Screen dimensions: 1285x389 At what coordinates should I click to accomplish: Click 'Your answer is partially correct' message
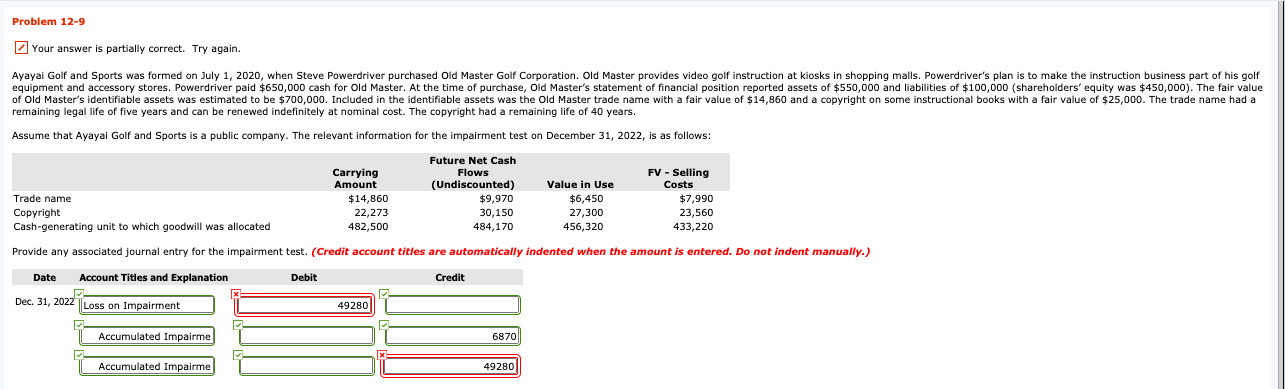(x=136, y=49)
